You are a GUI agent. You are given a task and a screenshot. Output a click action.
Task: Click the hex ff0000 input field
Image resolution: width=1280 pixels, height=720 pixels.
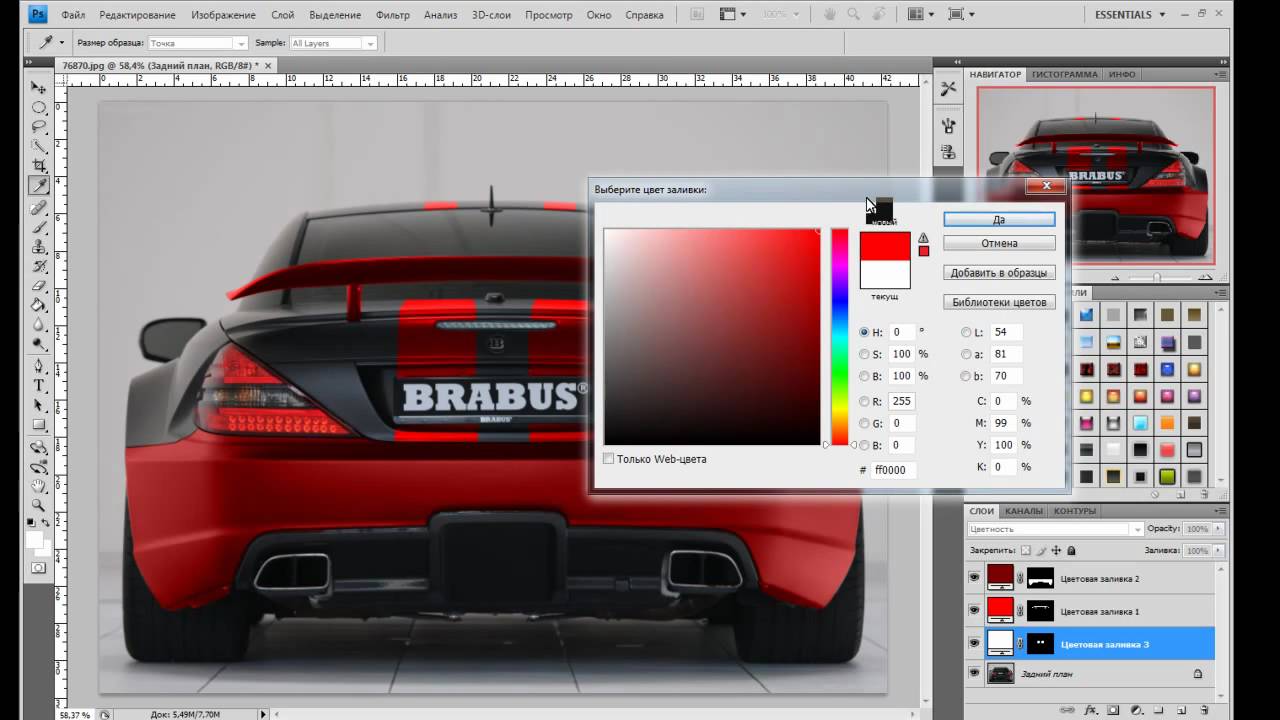(x=893, y=469)
